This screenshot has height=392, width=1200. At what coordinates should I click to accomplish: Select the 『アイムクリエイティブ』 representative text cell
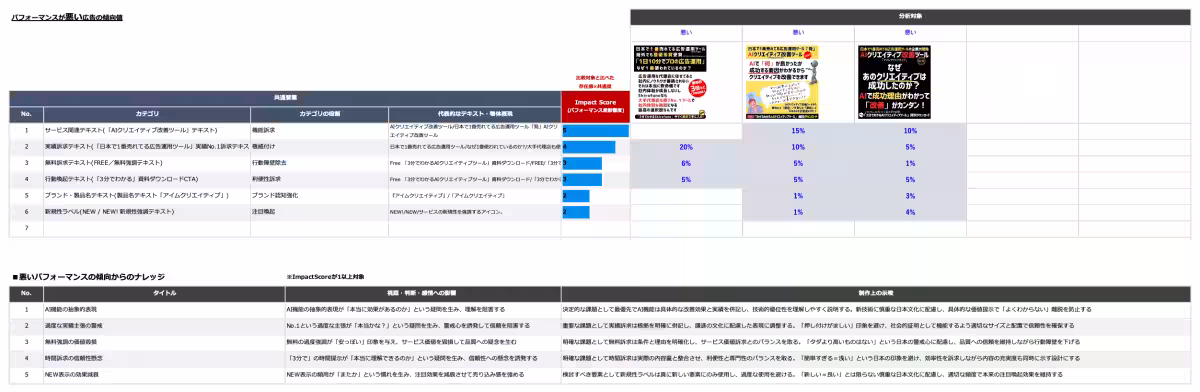pyautogui.click(x=475, y=195)
